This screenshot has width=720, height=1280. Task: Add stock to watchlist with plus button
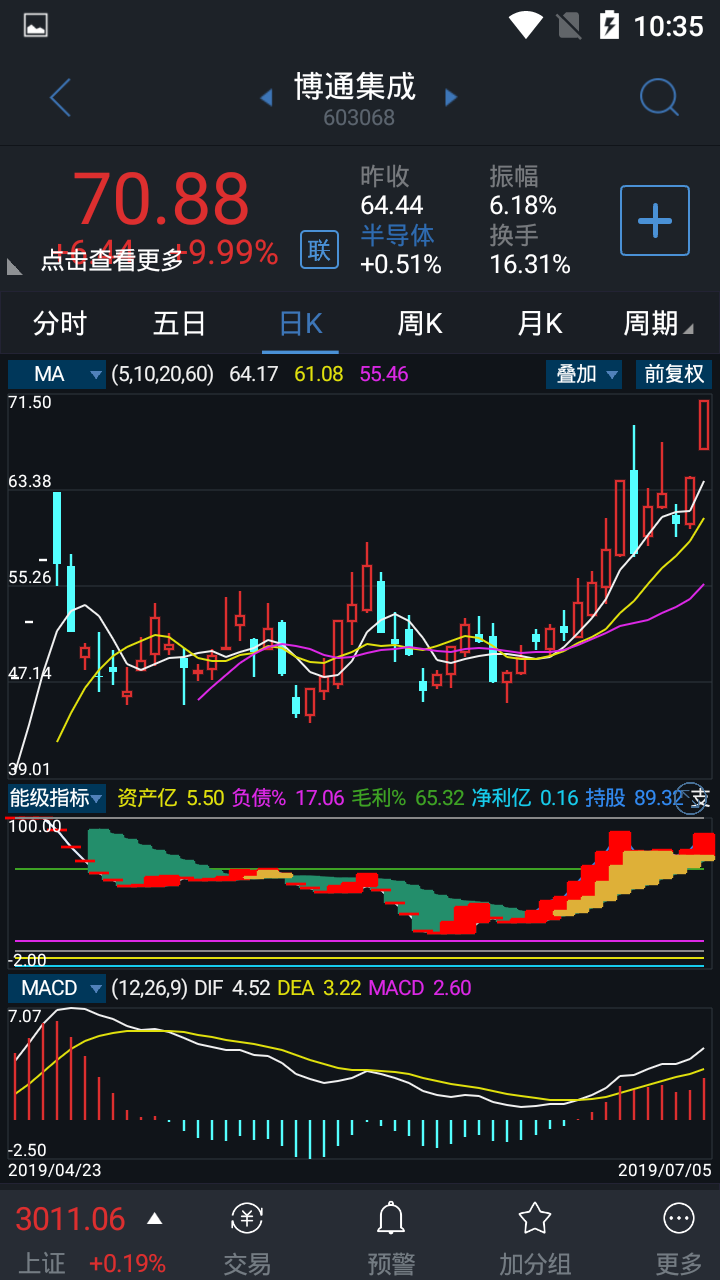tap(655, 220)
